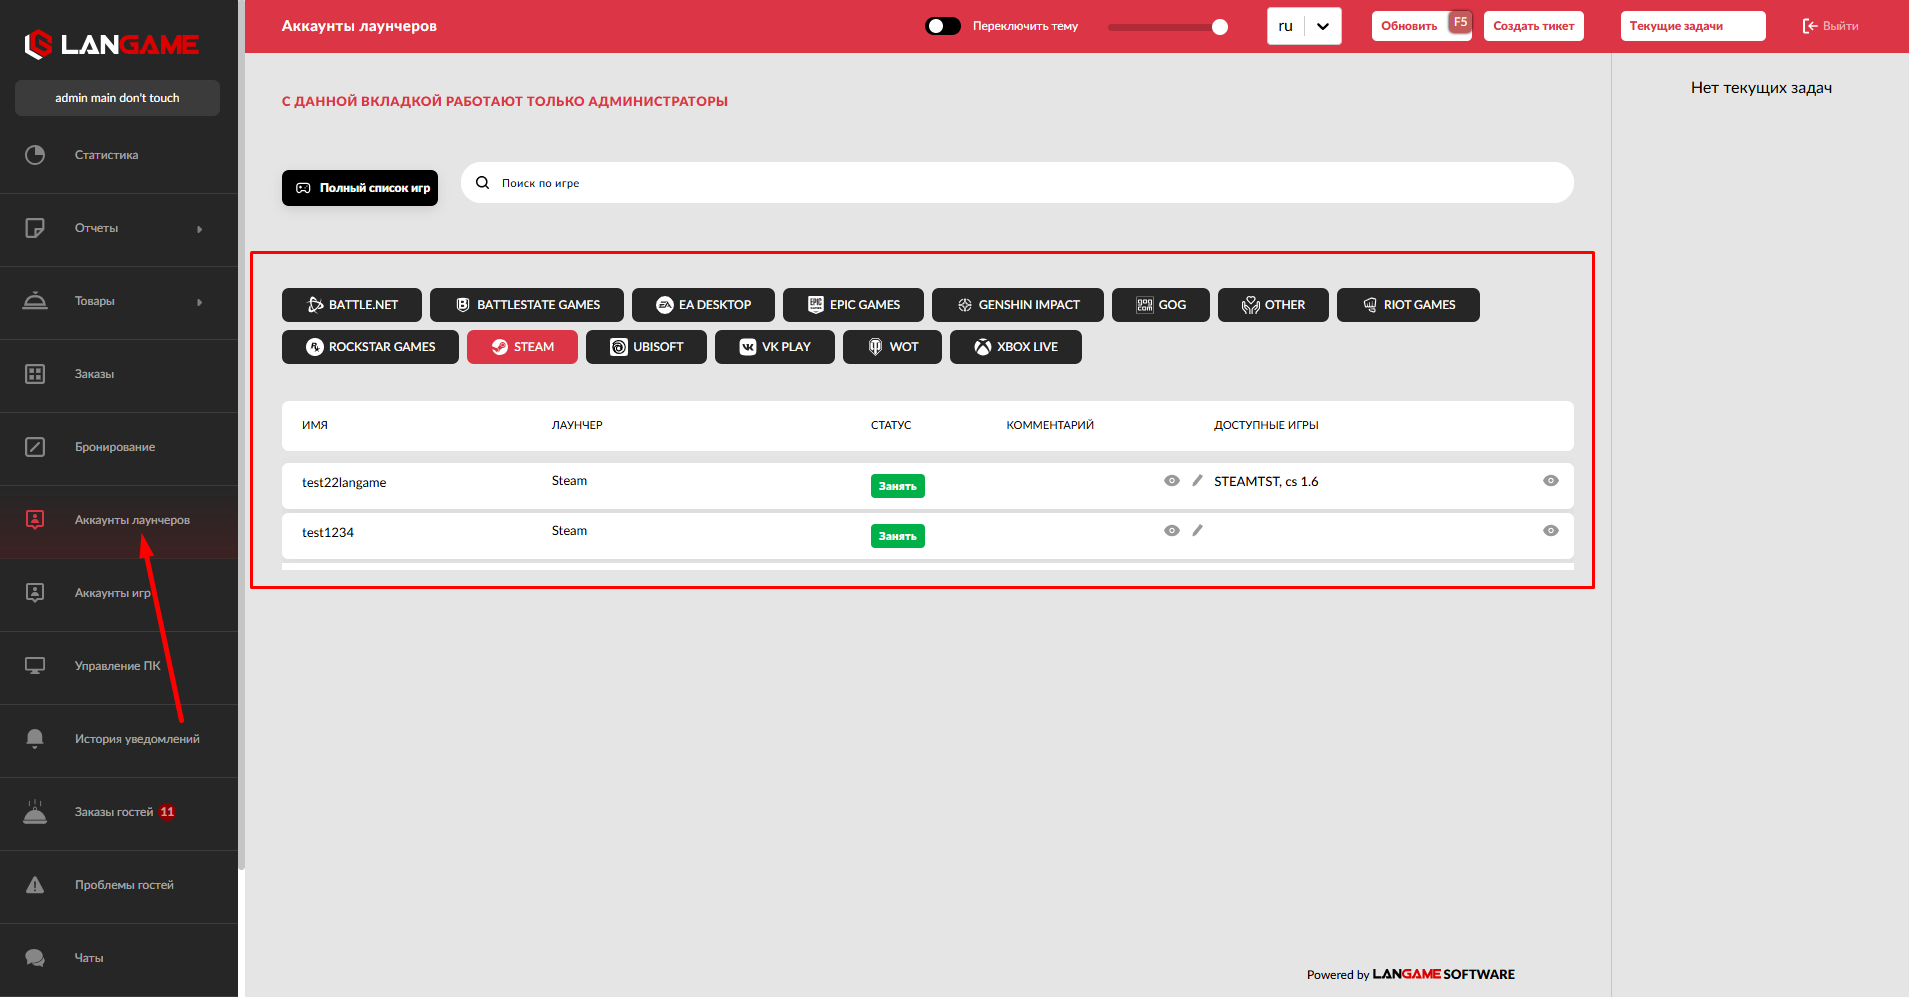
Task: Open the История уведомлений menu item
Action: 119,739
